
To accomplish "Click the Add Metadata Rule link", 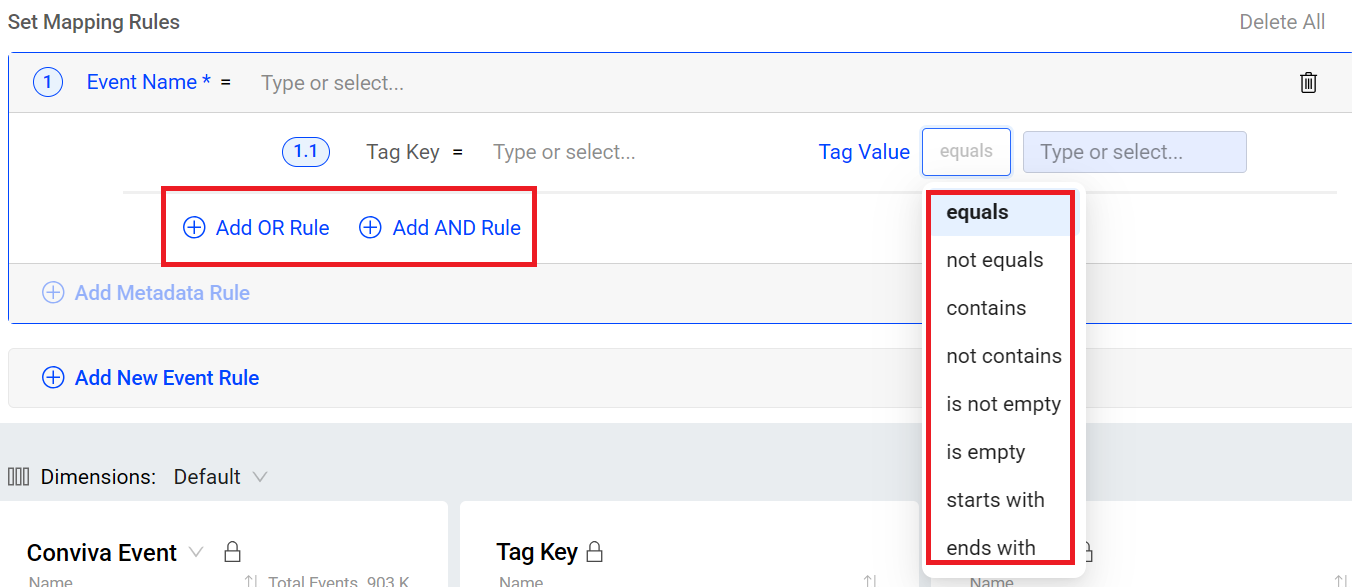I will pyautogui.click(x=162, y=293).
